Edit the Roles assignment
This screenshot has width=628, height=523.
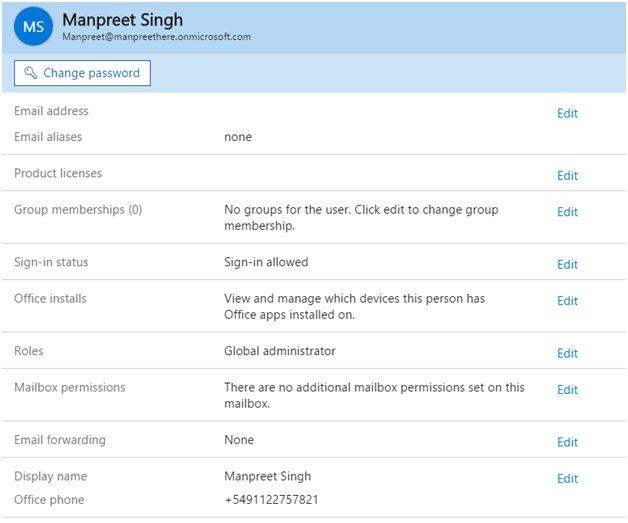pos(567,353)
